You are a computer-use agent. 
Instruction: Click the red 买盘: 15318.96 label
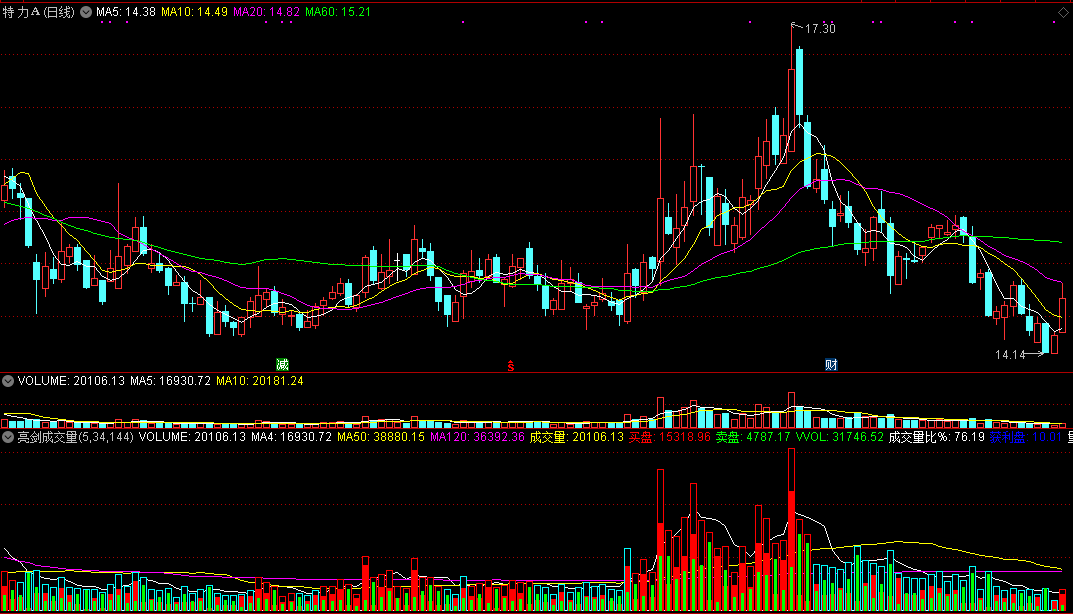pyautogui.click(x=670, y=437)
